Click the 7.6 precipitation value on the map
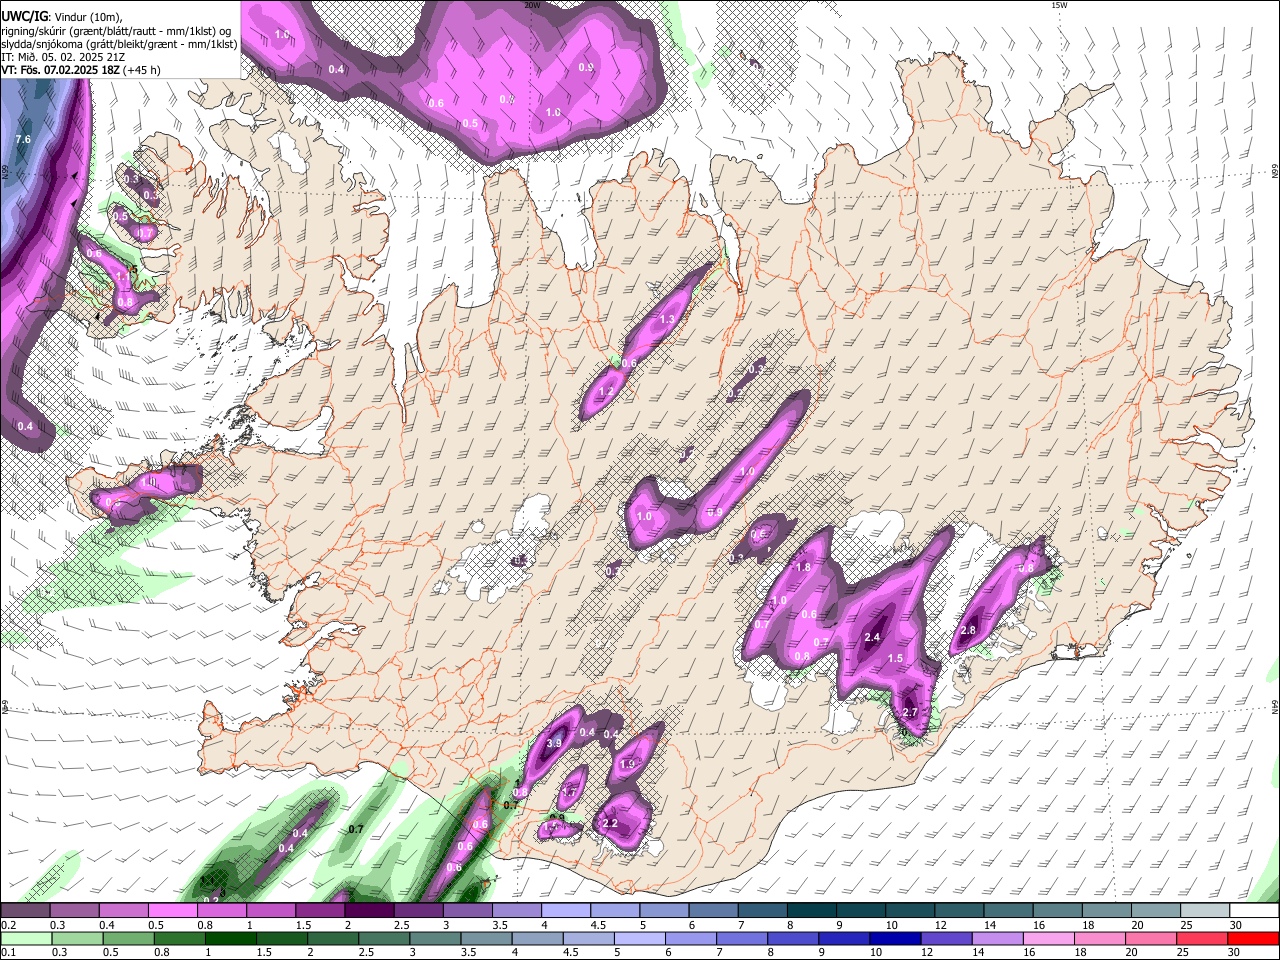This screenshot has width=1280, height=960. [x=24, y=139]
